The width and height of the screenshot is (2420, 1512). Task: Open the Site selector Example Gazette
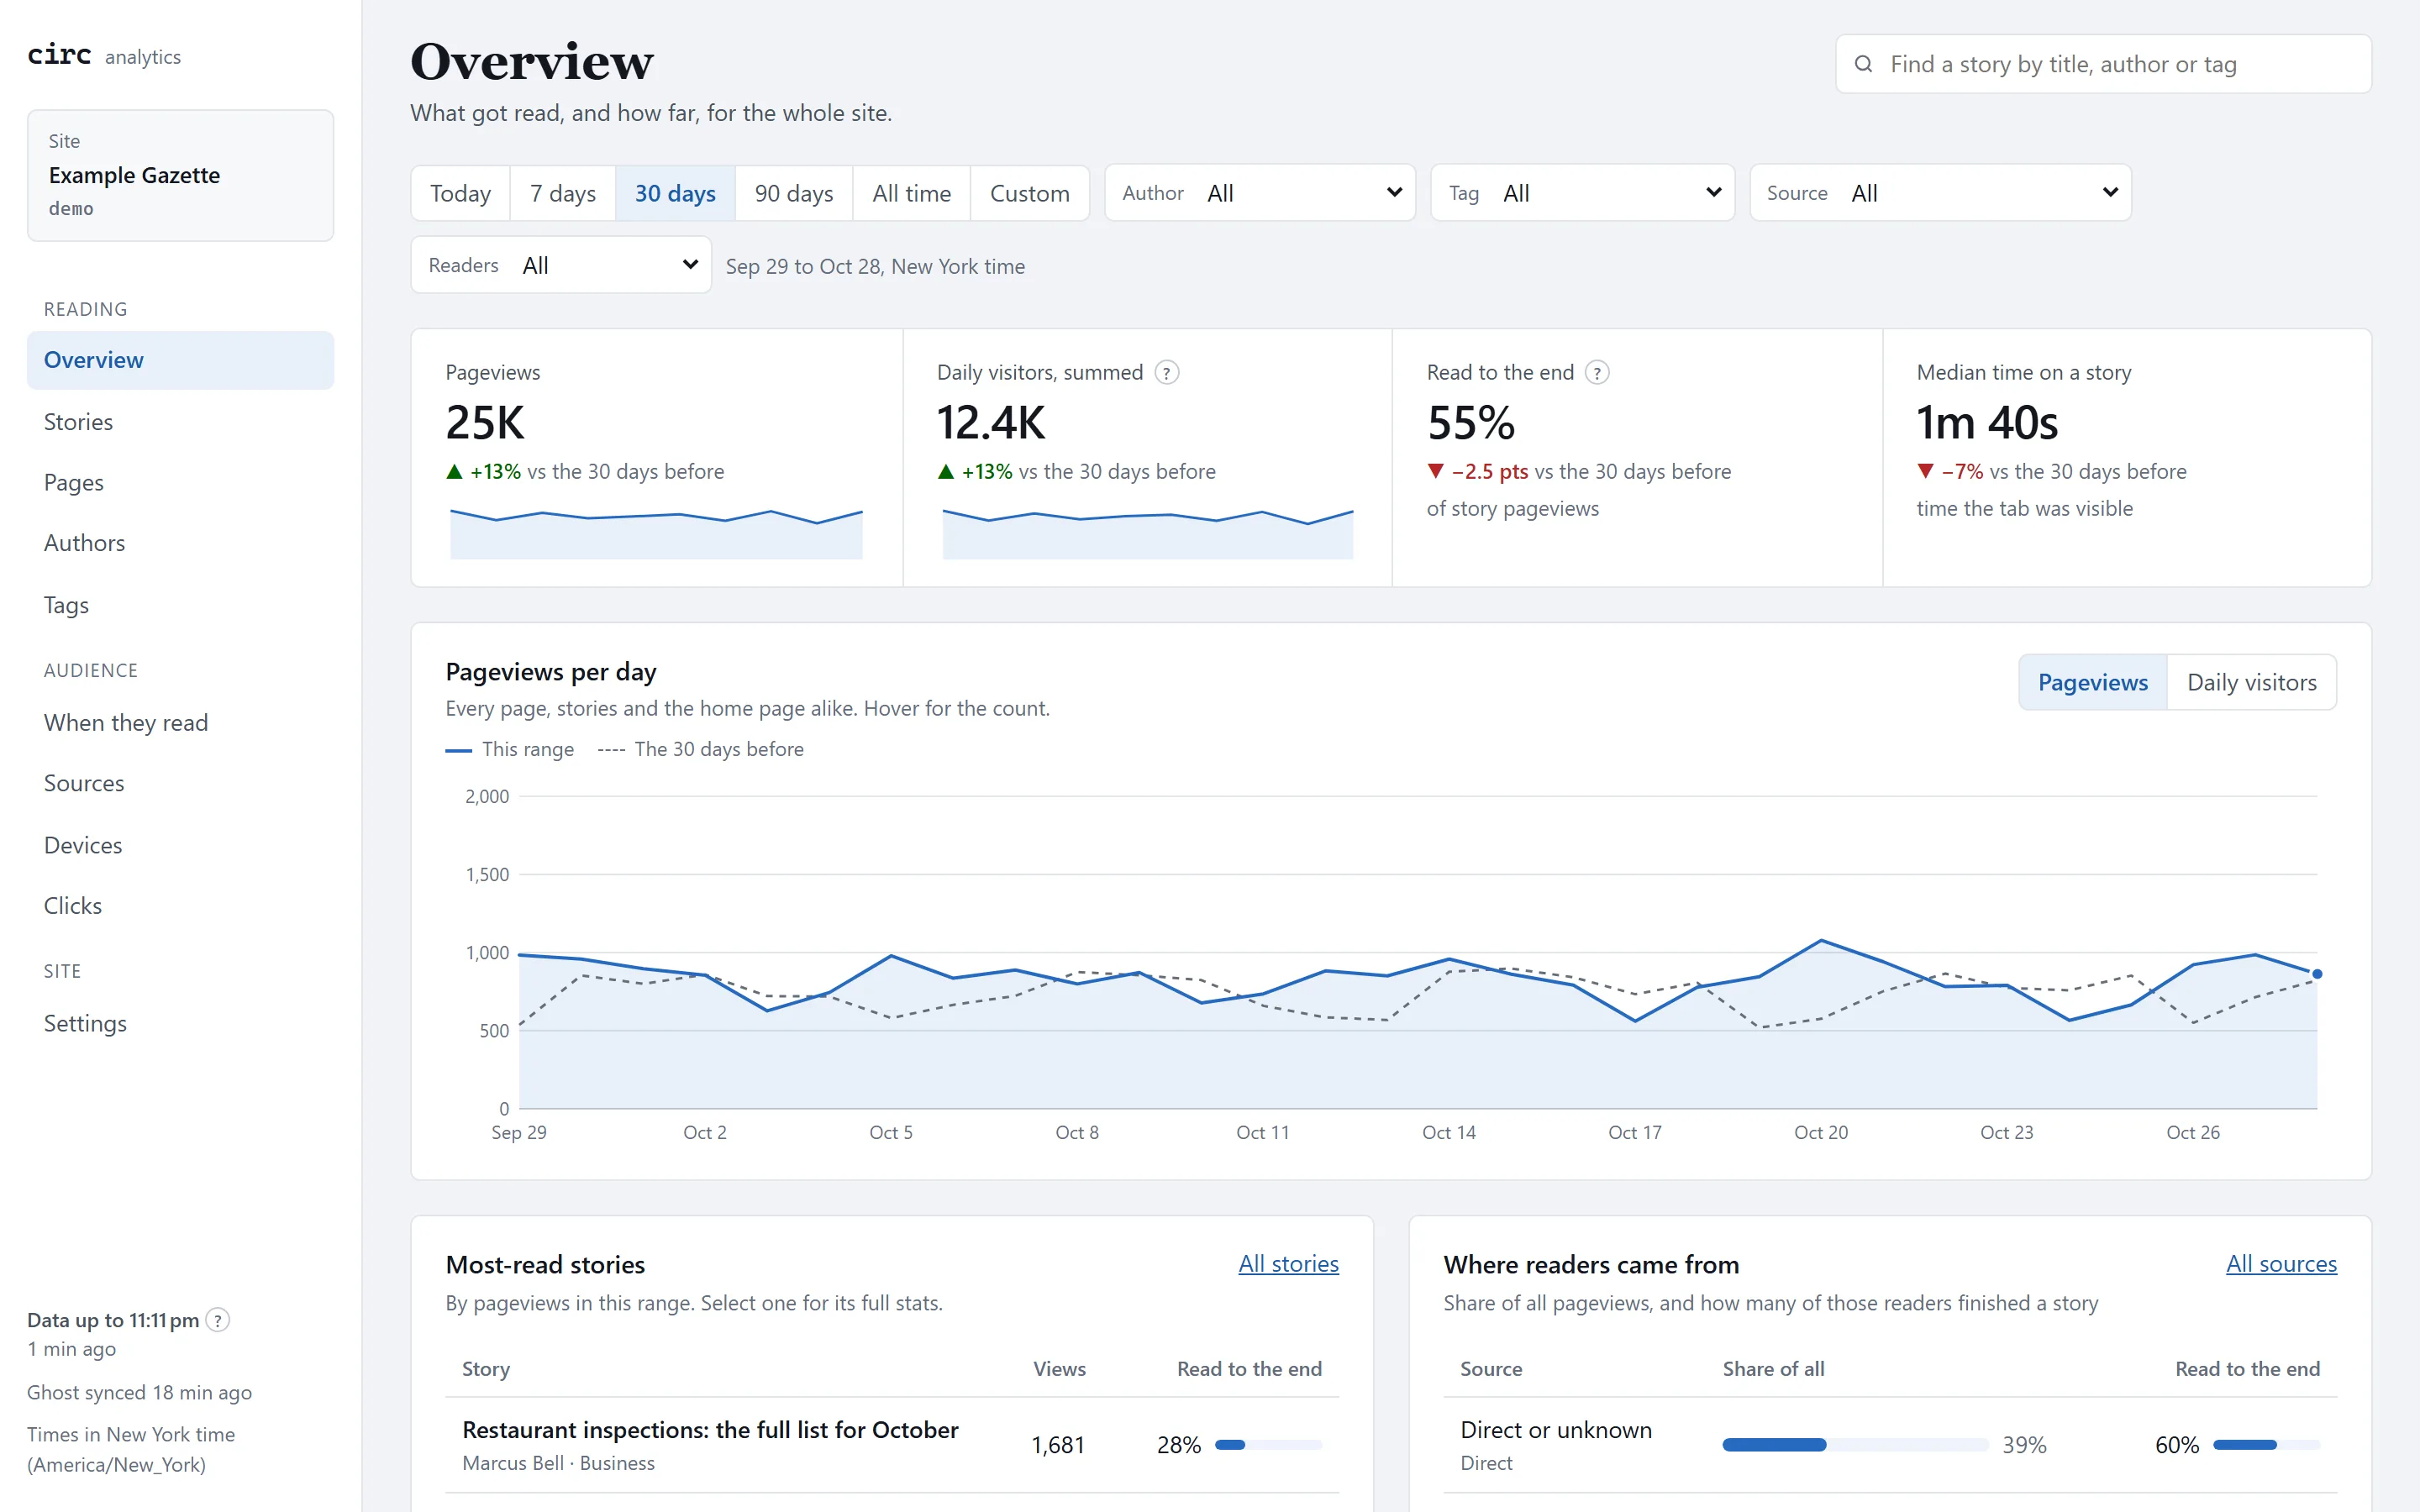[x=180, y=175]
